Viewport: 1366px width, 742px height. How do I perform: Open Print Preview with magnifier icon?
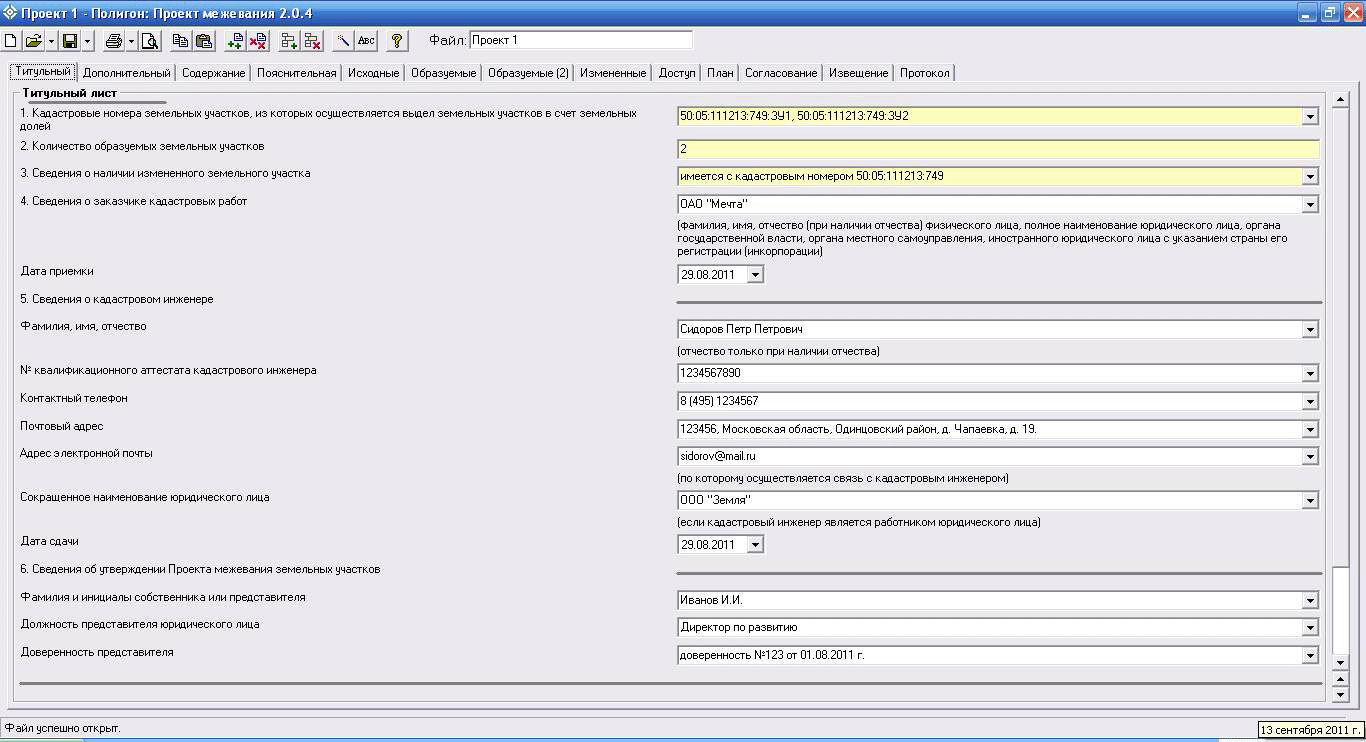149,41
